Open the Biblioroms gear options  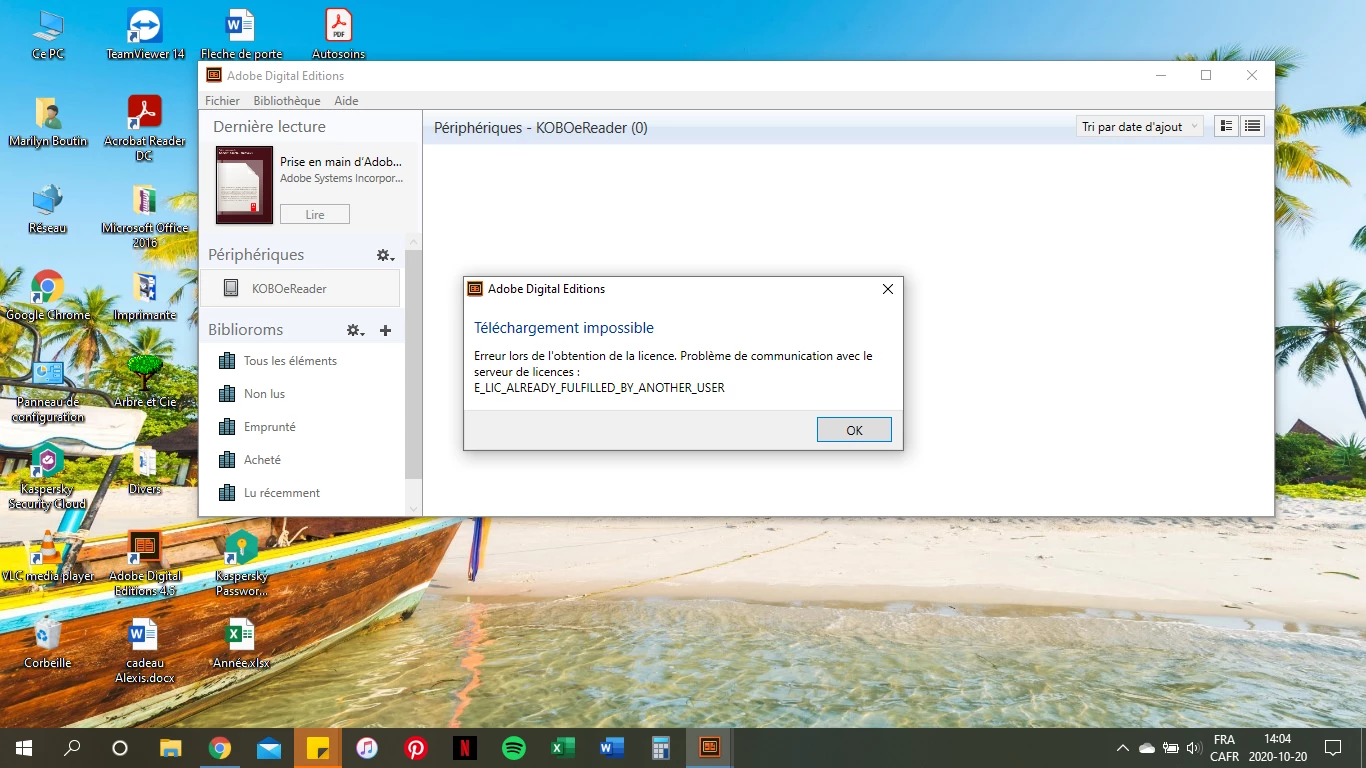355,330
